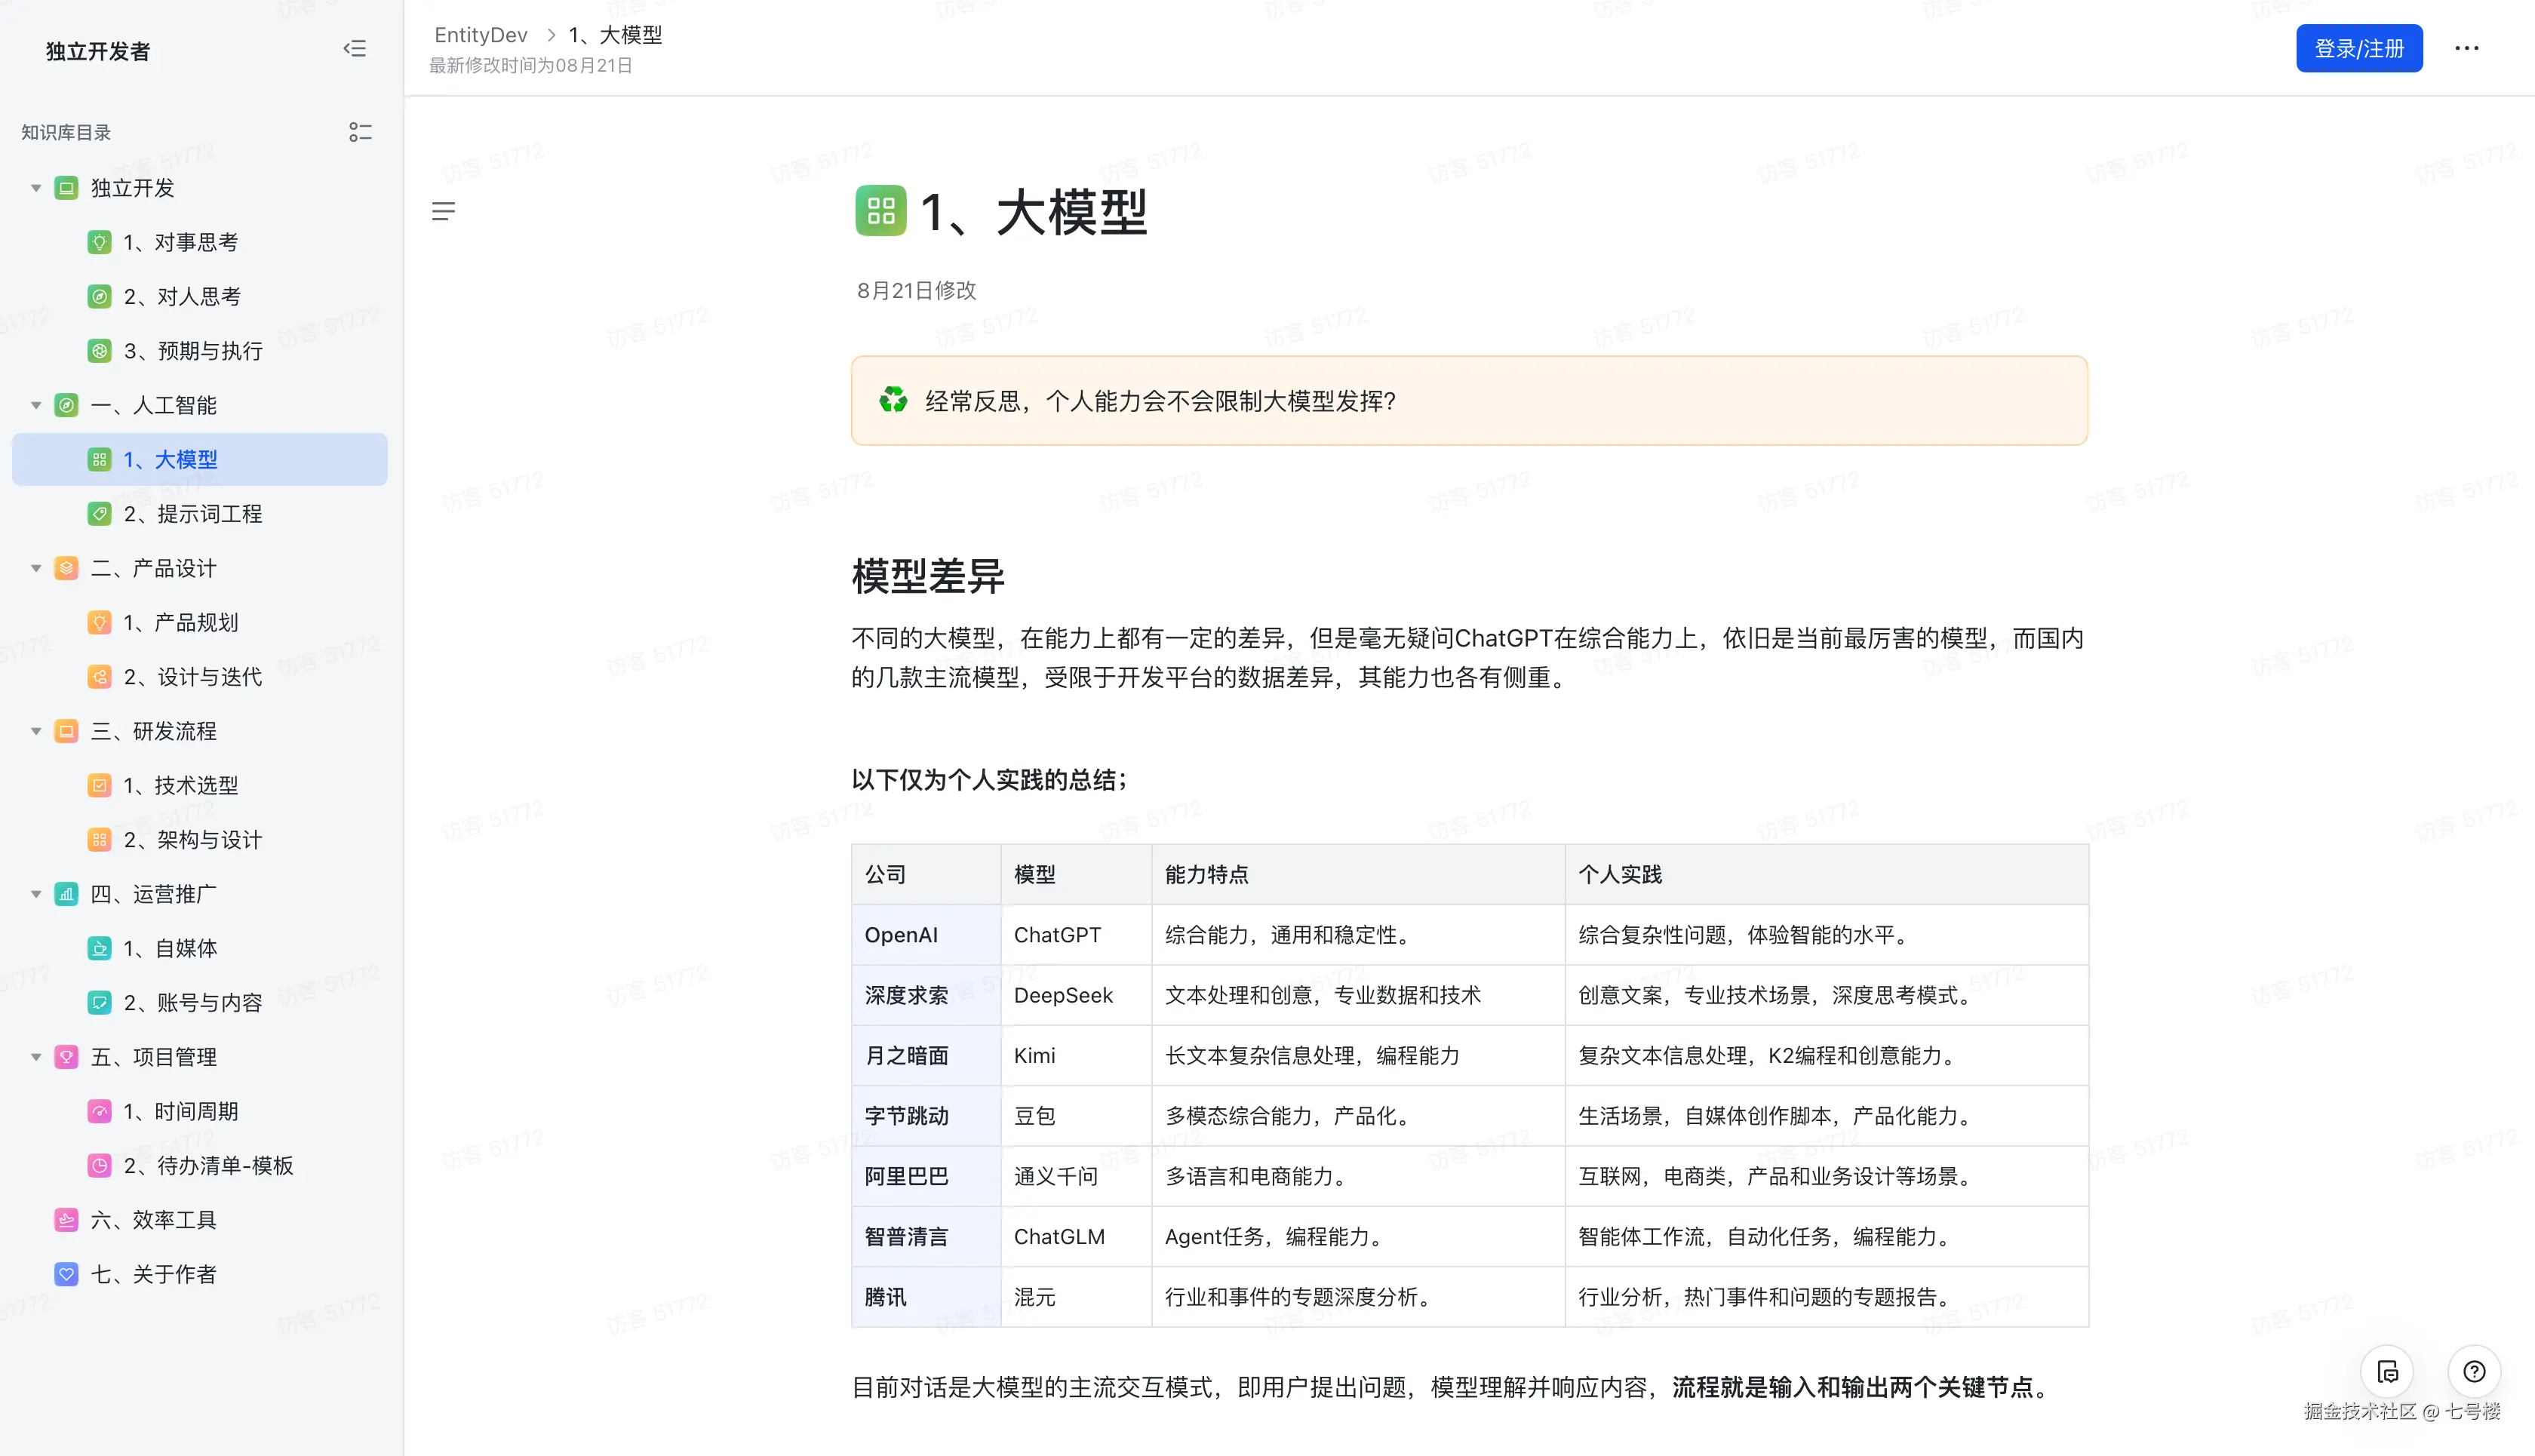
Task: Collapse the 四、运营推广 section
Action: [x=36, y=894]
